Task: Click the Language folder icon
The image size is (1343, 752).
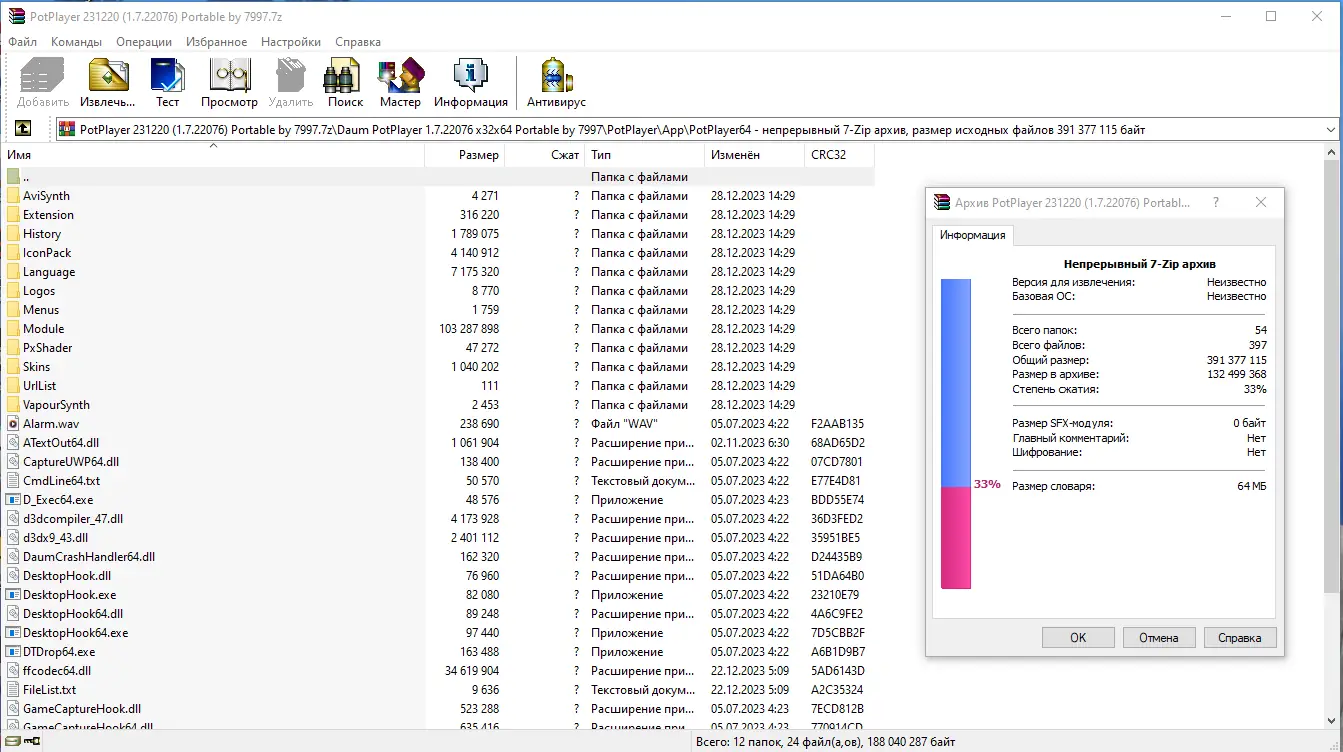Action: click(13, 272)
